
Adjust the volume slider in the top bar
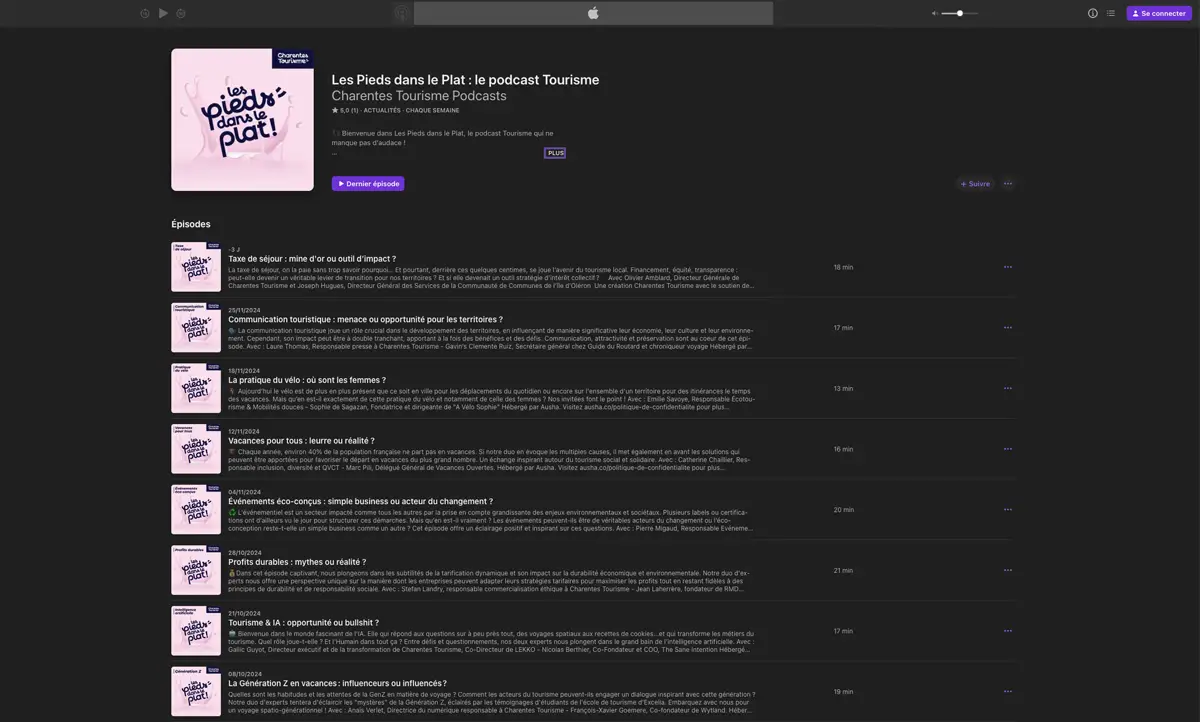pyautogui.click(x=960, y=13)
